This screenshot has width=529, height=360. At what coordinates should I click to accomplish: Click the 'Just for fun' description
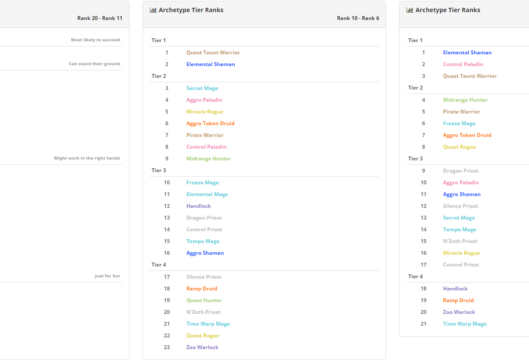[107, 276]
